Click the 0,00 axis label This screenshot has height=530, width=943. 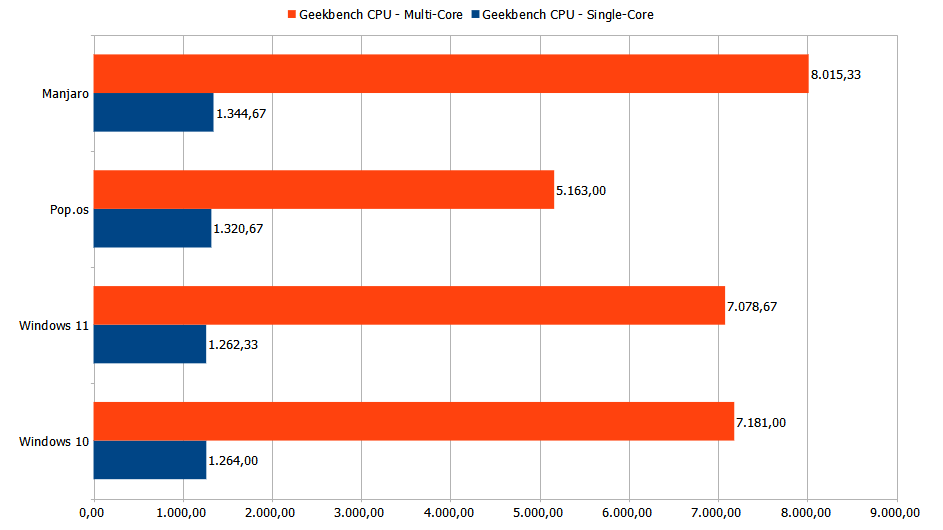(x=91, y=513)
